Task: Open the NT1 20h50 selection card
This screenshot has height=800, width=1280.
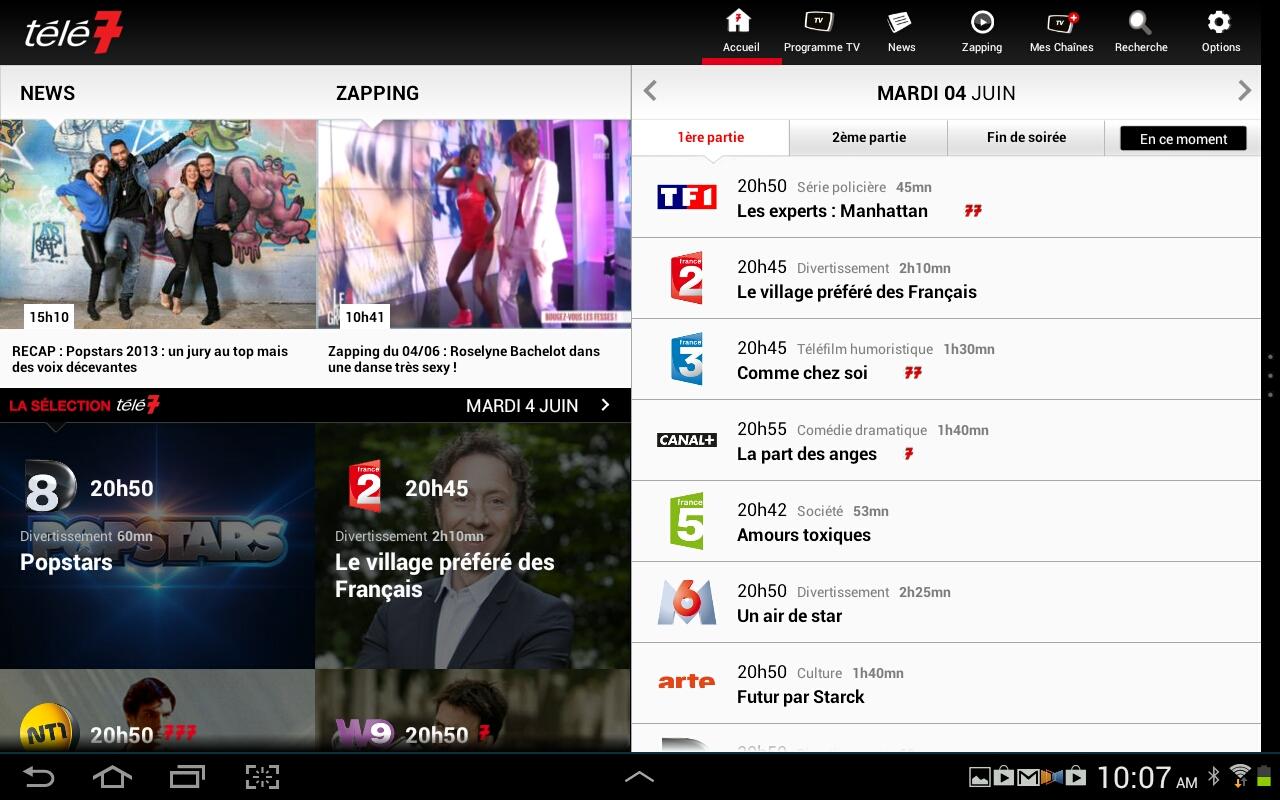Action: (x=157, y=711)
